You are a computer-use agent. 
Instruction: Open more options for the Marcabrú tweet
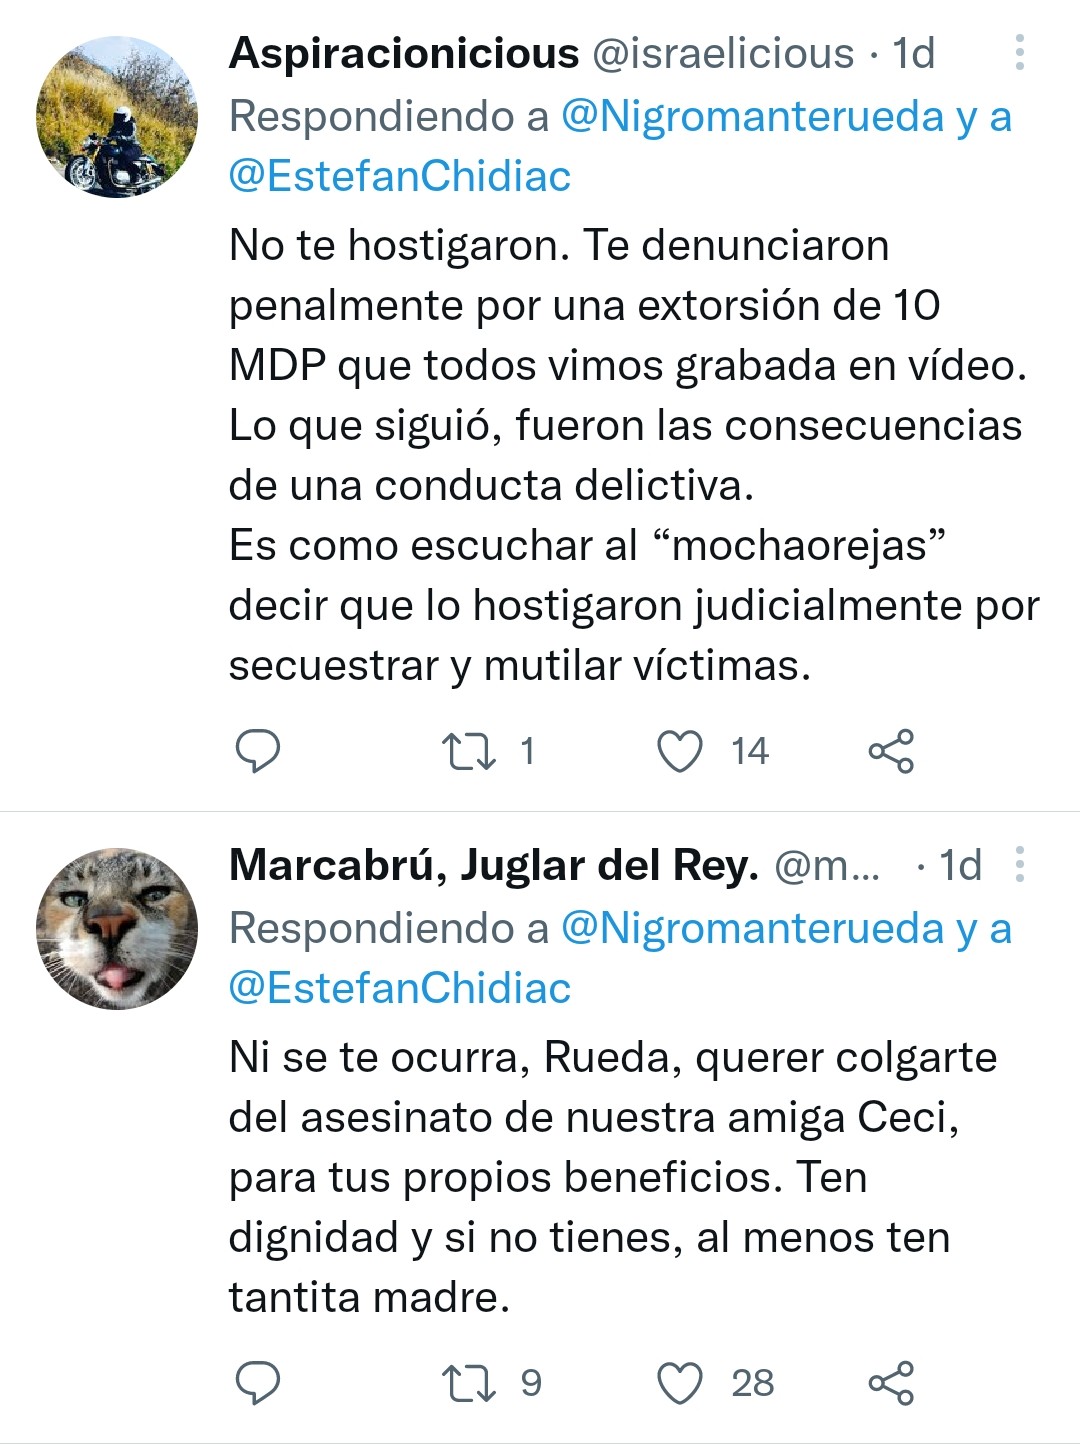(1019, 865)
